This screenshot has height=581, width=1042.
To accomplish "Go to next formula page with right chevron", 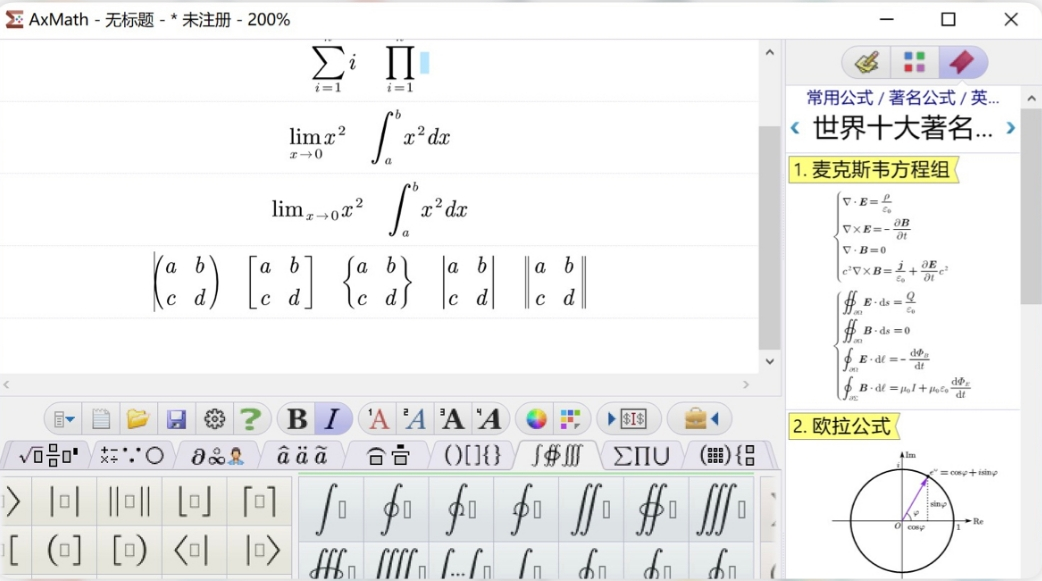I will (1010, 128).
